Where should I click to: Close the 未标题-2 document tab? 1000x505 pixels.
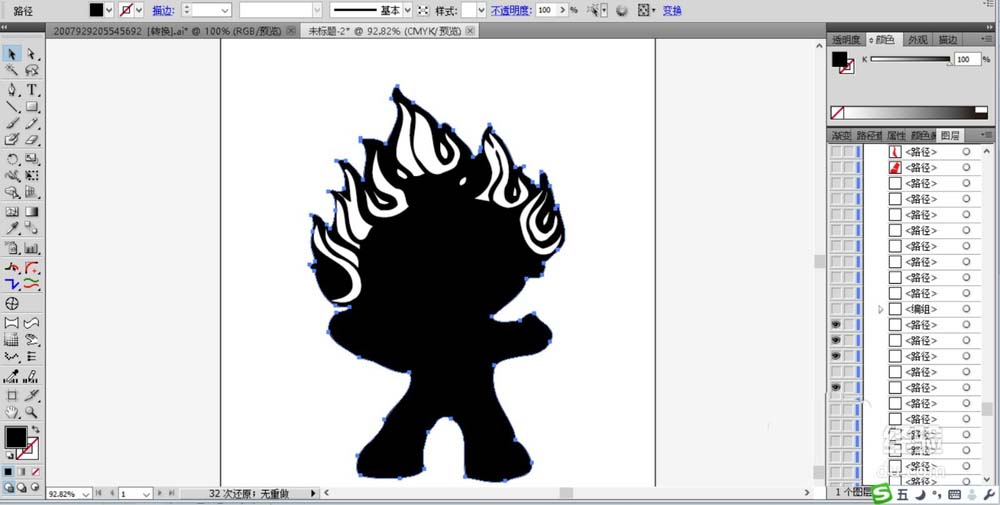click(x=471, y=31)
